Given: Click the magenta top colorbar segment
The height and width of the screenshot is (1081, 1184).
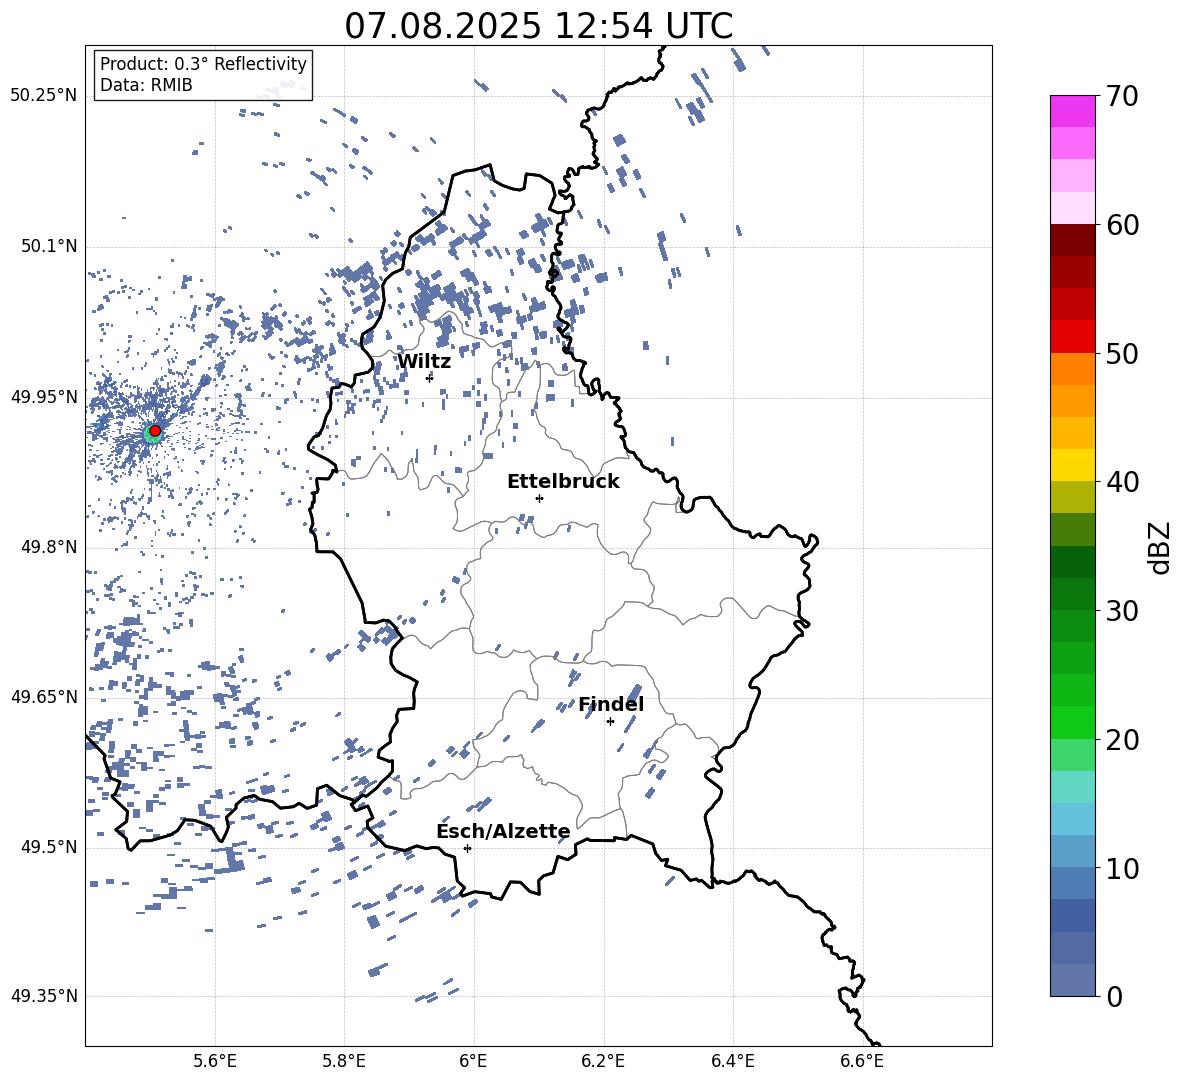Looking at the screenshot, I should pos(1073,112).
